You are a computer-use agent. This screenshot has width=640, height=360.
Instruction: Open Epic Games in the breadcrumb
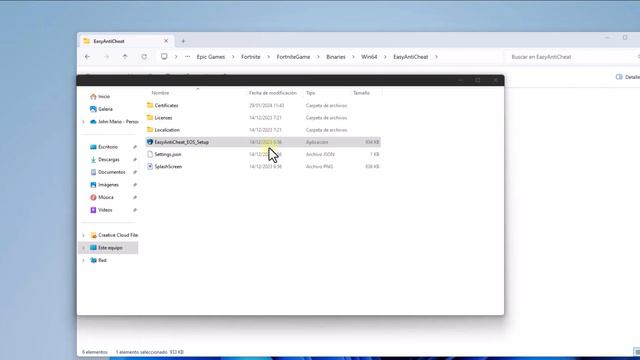point(211,57)
